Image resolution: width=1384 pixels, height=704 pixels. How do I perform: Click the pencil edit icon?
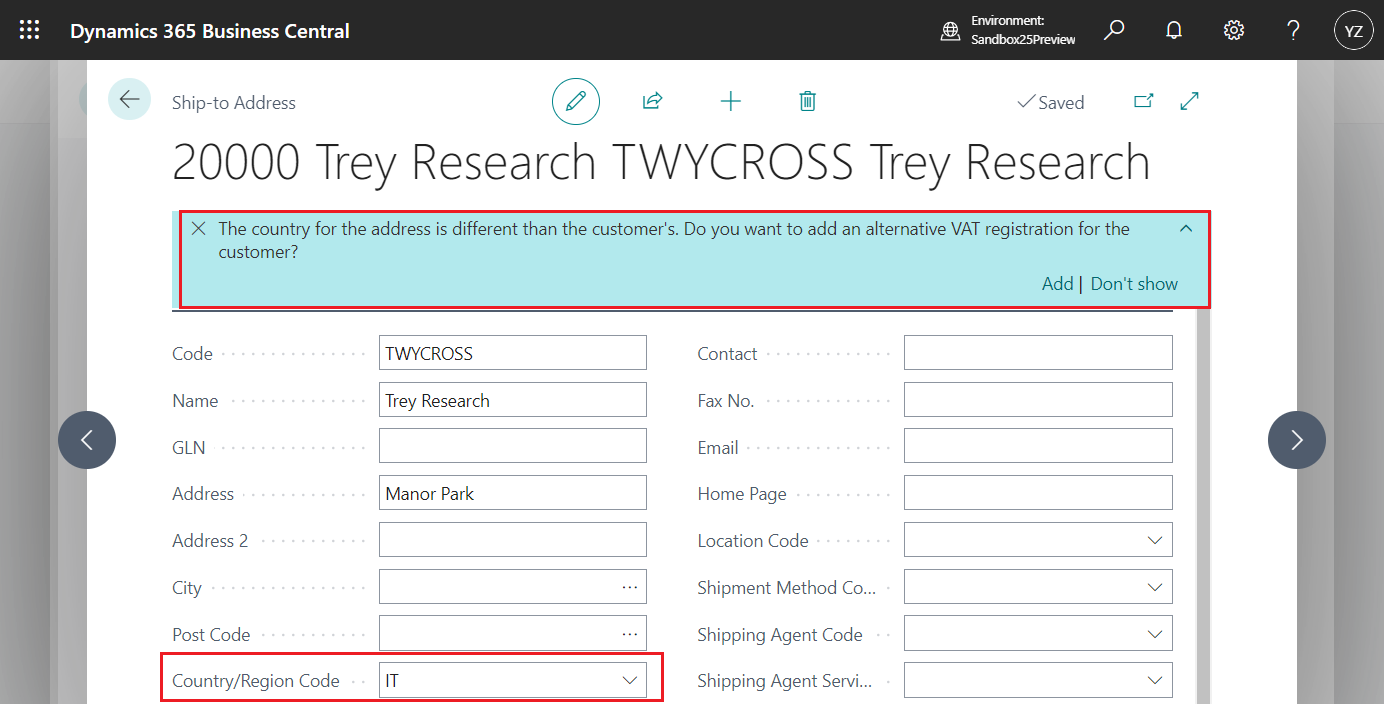(576, 101)
